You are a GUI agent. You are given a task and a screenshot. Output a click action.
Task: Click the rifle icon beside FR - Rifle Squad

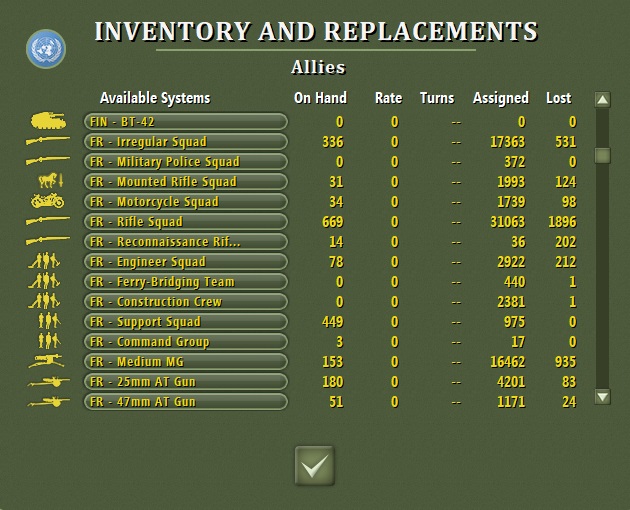pos(47,220)
